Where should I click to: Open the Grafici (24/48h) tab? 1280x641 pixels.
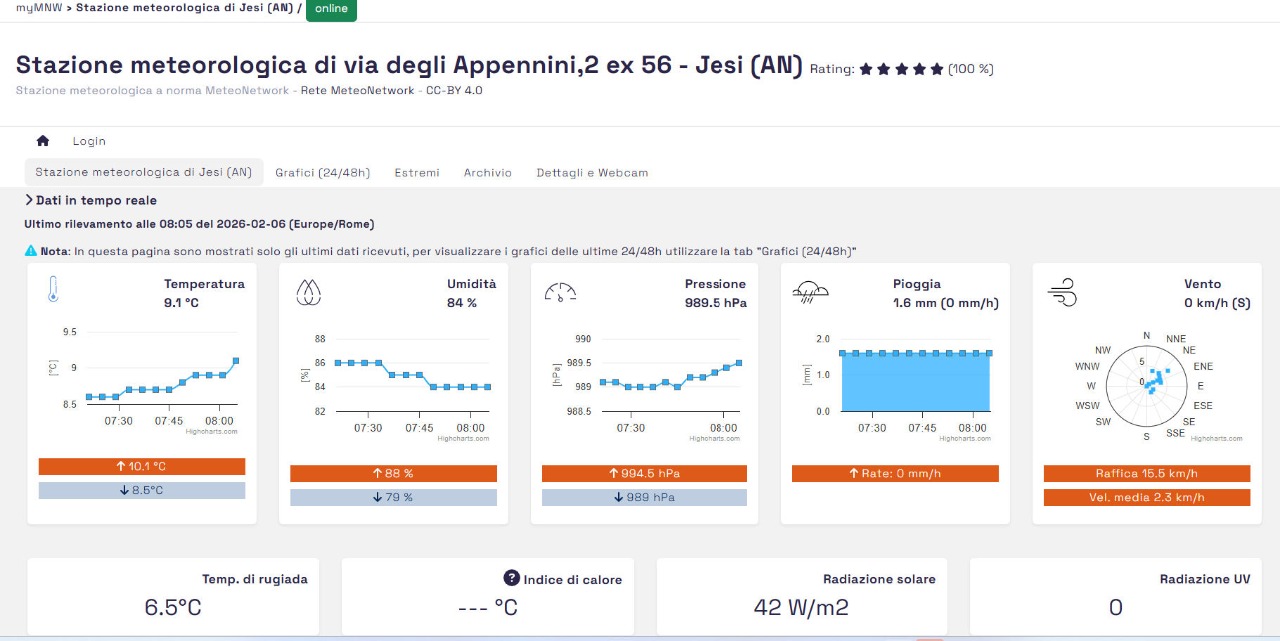click(x=322, y=173)
